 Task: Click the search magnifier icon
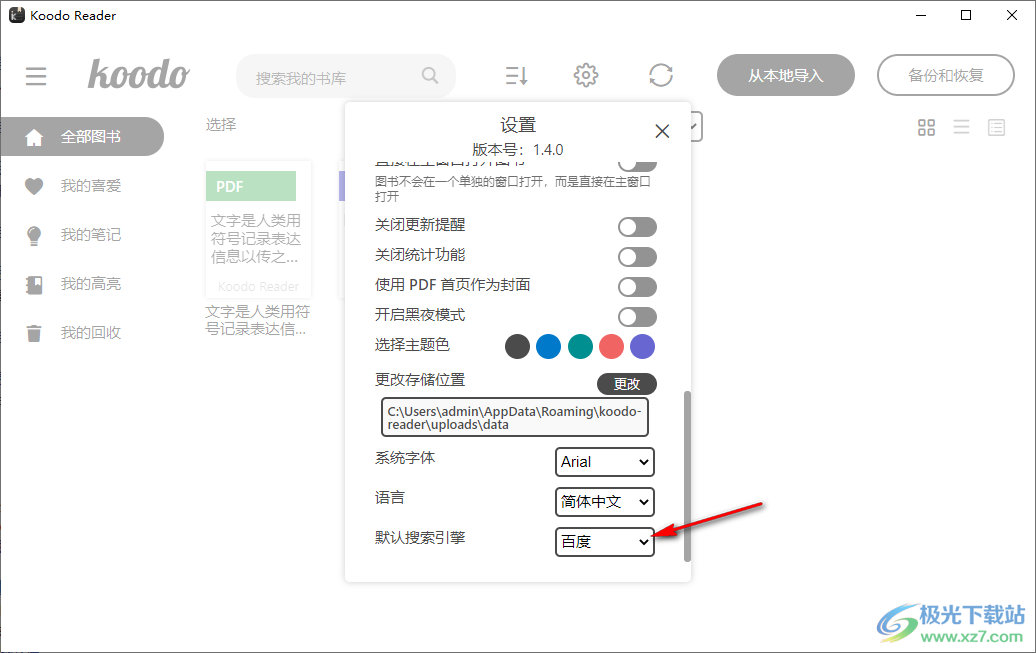pyautogui.click(x=430, y=75)
